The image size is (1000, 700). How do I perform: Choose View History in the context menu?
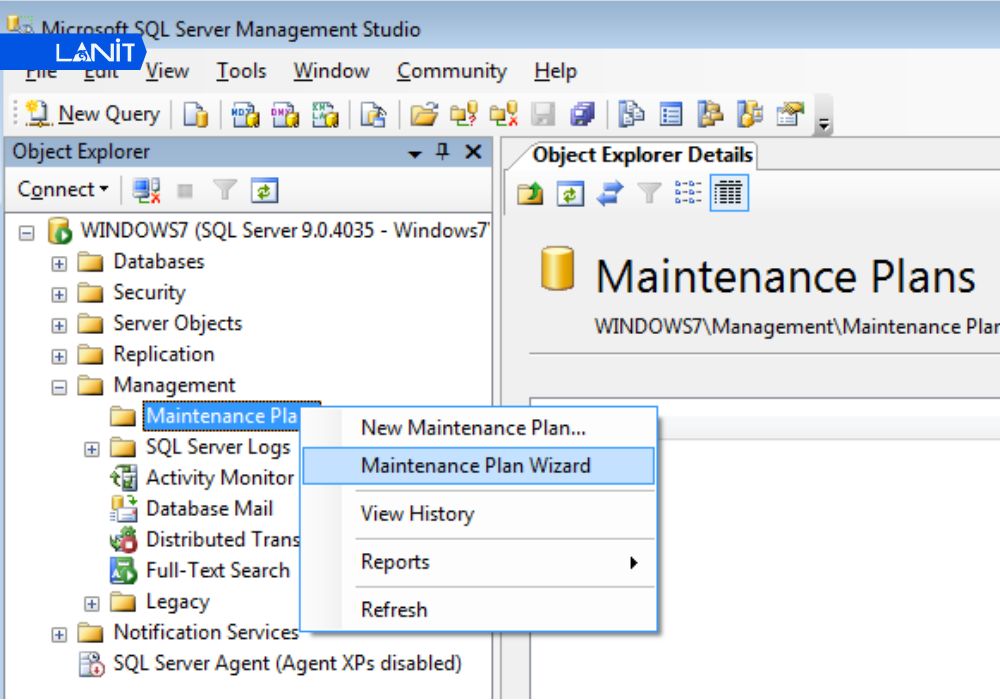point(418,514)
